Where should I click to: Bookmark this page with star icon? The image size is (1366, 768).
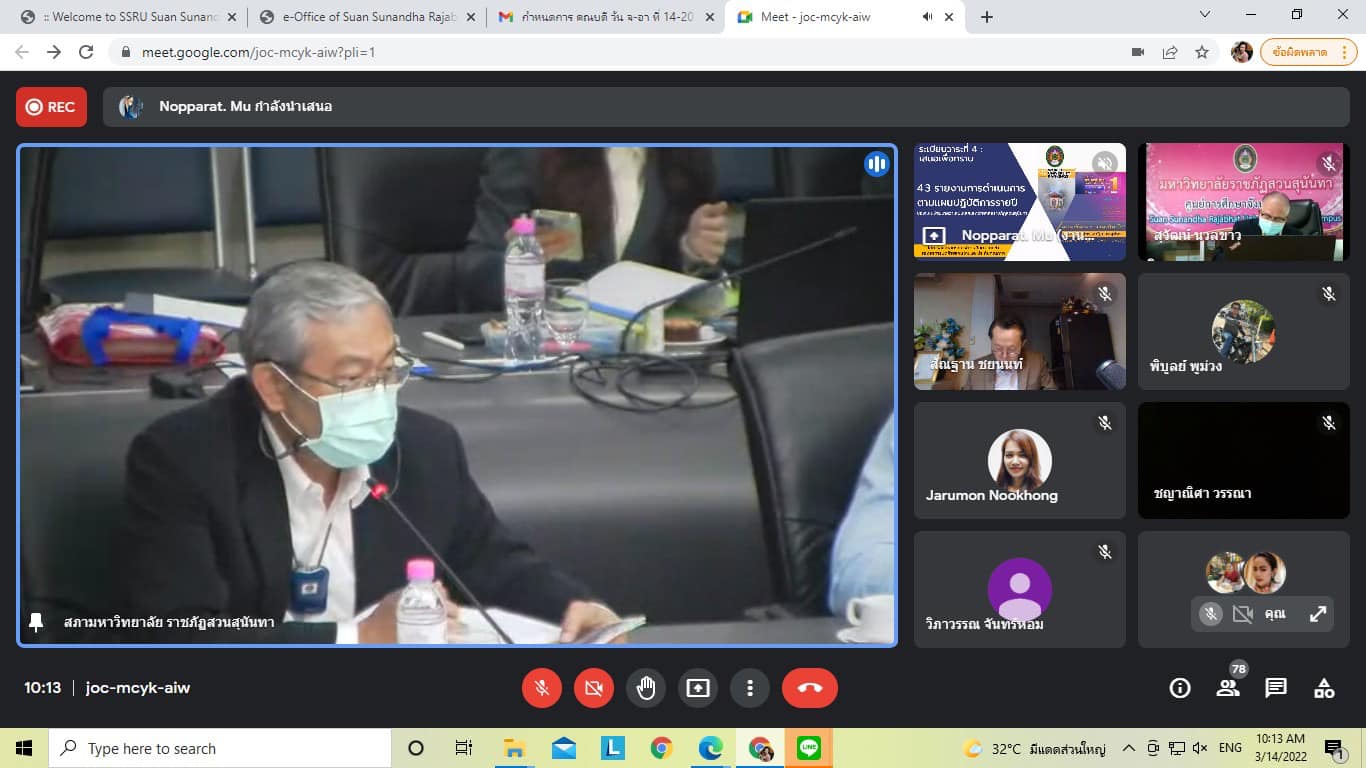[1202, 52]
